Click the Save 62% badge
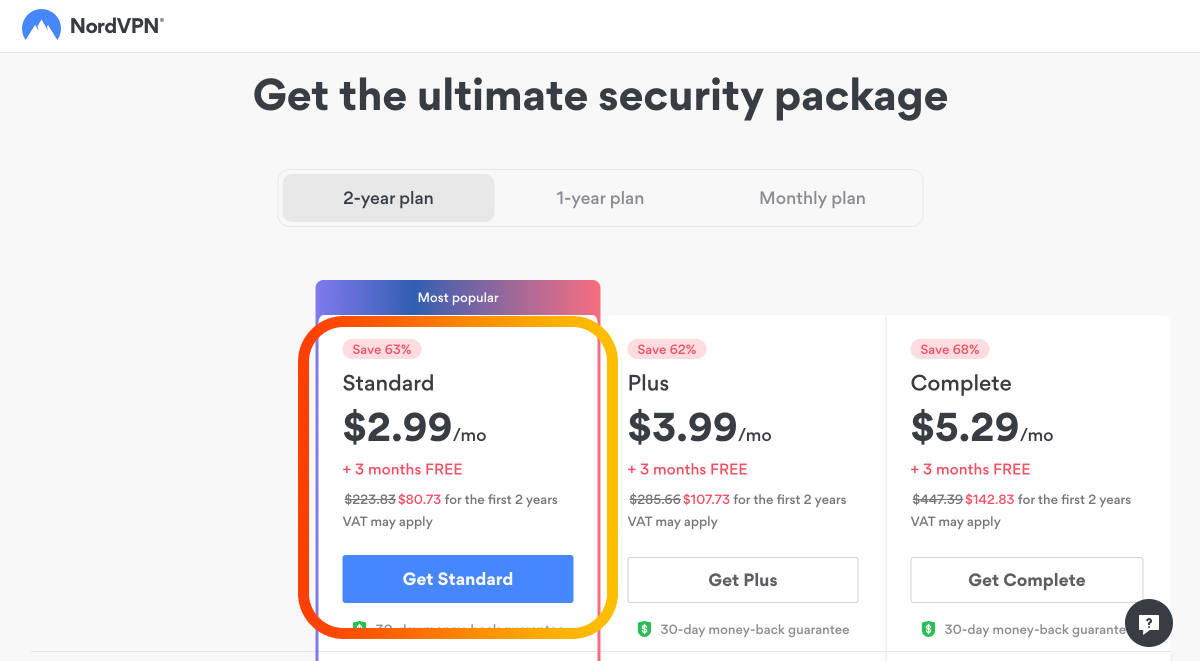 tap(667, 349)
